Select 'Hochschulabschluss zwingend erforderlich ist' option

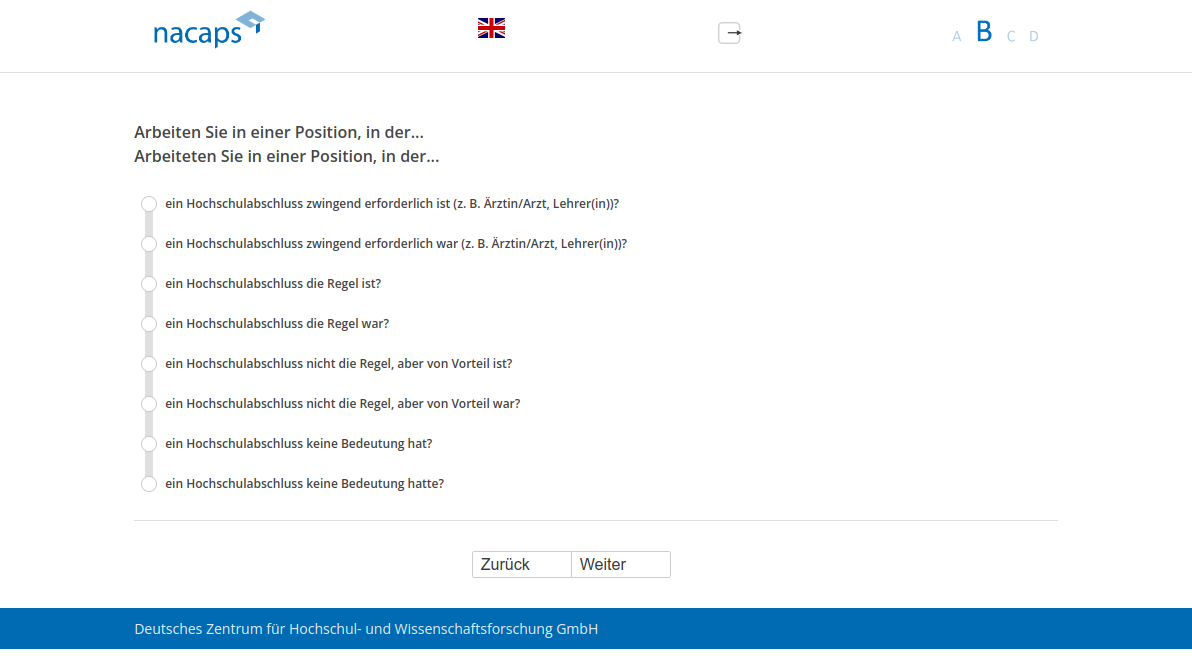coord(149,204)
